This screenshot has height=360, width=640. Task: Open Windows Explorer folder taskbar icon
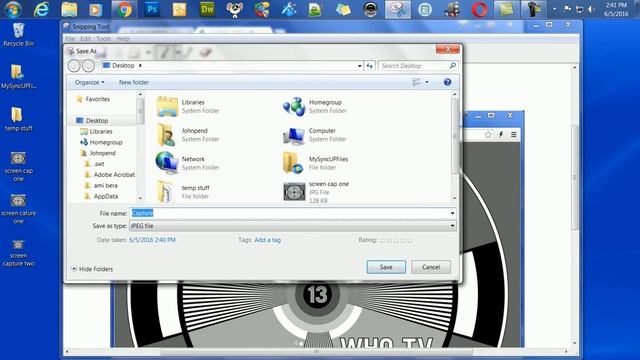click(69, 9)
